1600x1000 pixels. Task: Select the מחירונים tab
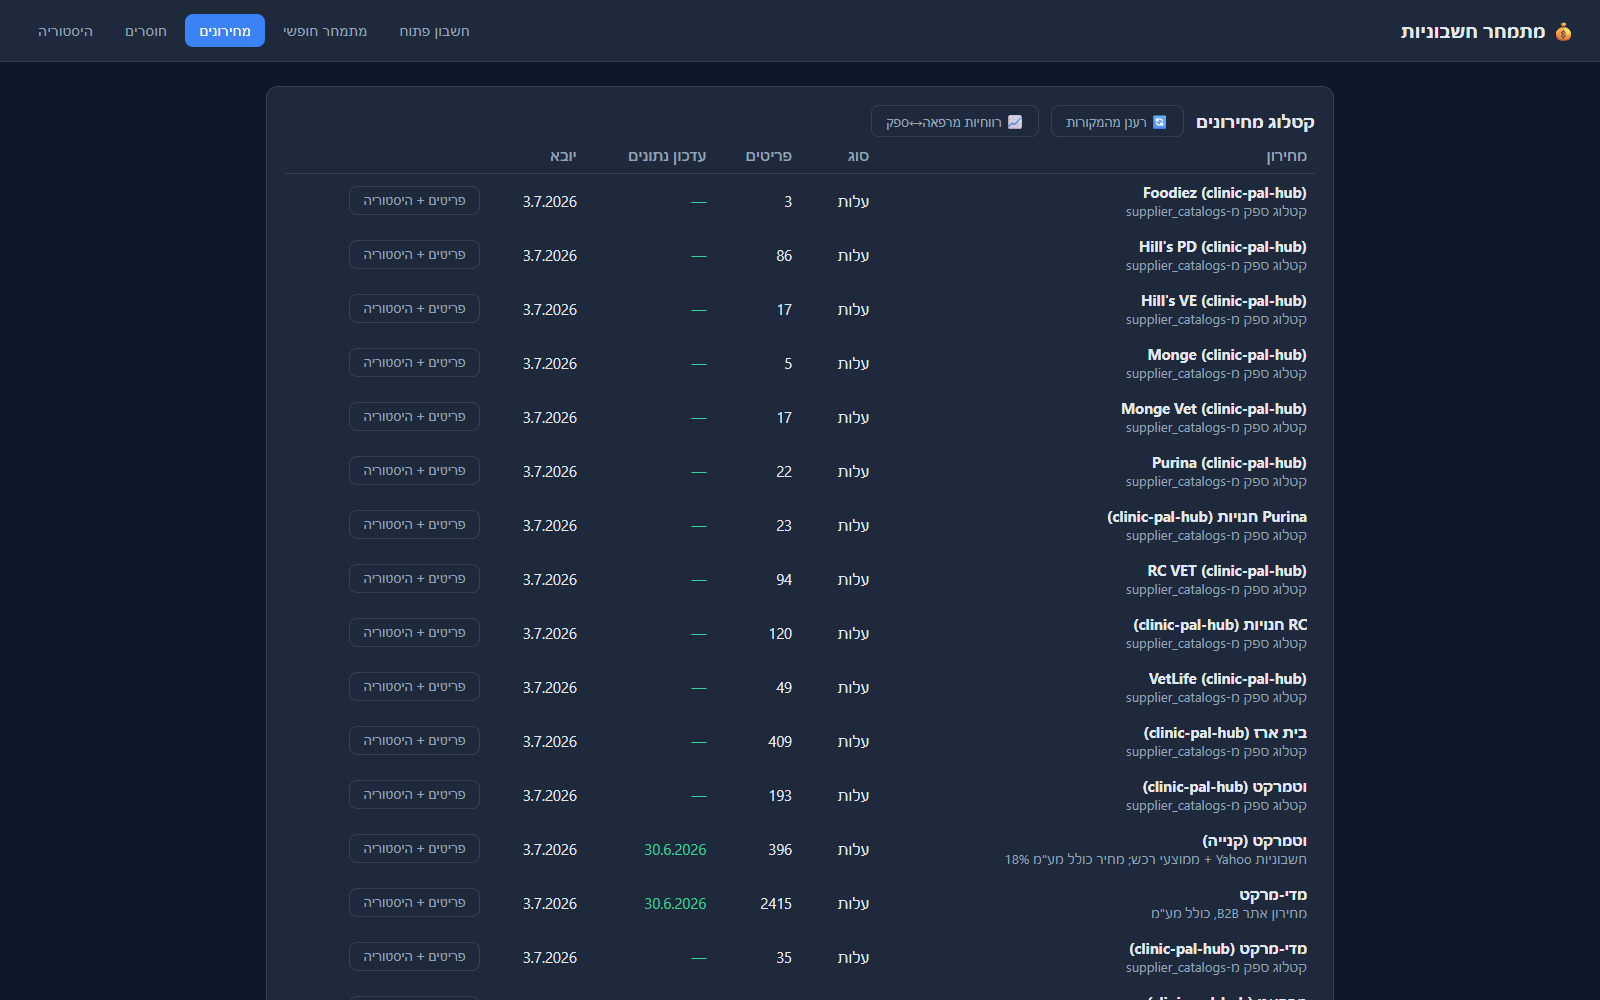point(225,31)
